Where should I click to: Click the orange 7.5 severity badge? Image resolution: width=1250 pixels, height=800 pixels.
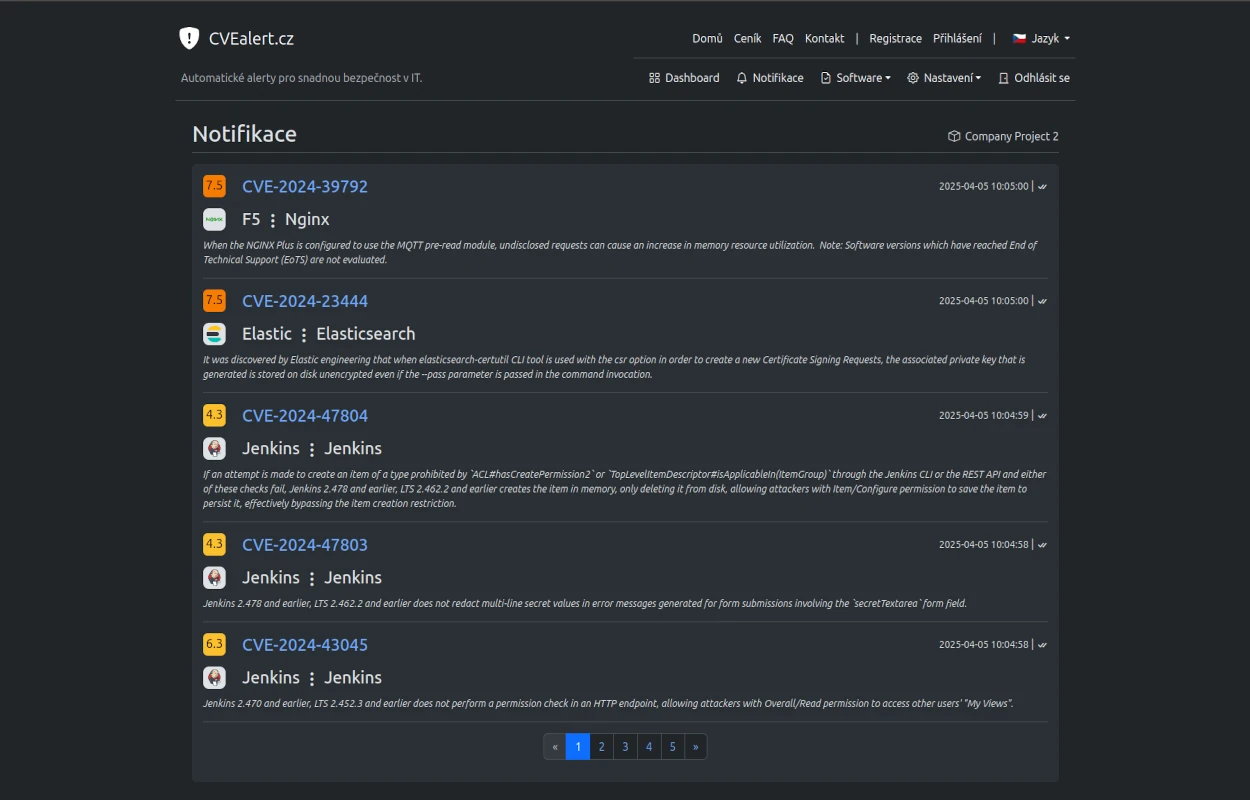click(x=214, y=185)
